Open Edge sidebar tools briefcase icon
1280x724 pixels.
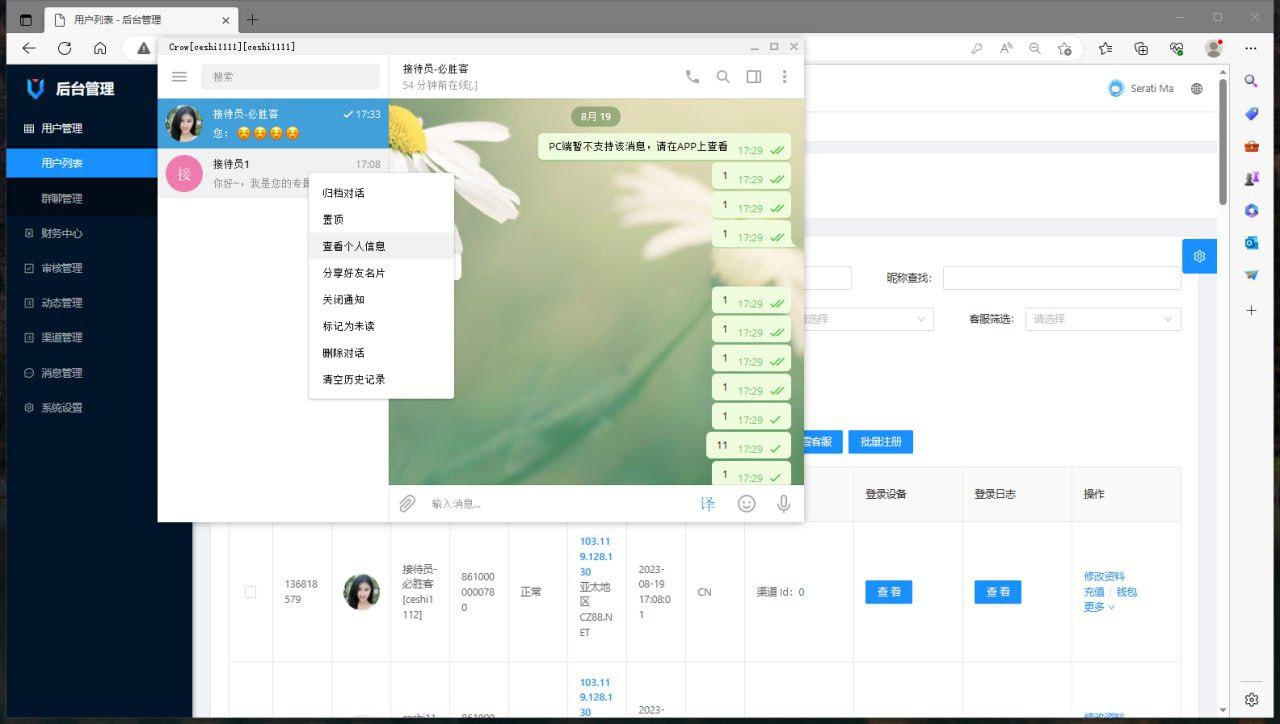click(1251, 146)
